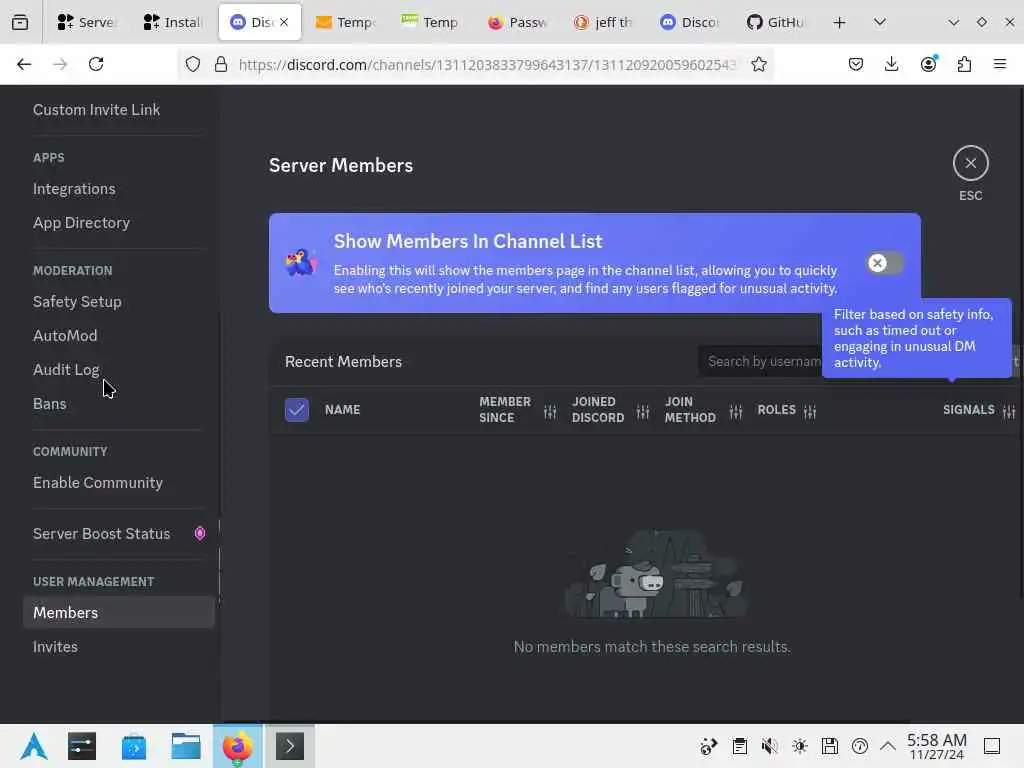Open Custom Invite Link settings
The height and width of the screenshot is (768, 1024).
click(97, 110)
